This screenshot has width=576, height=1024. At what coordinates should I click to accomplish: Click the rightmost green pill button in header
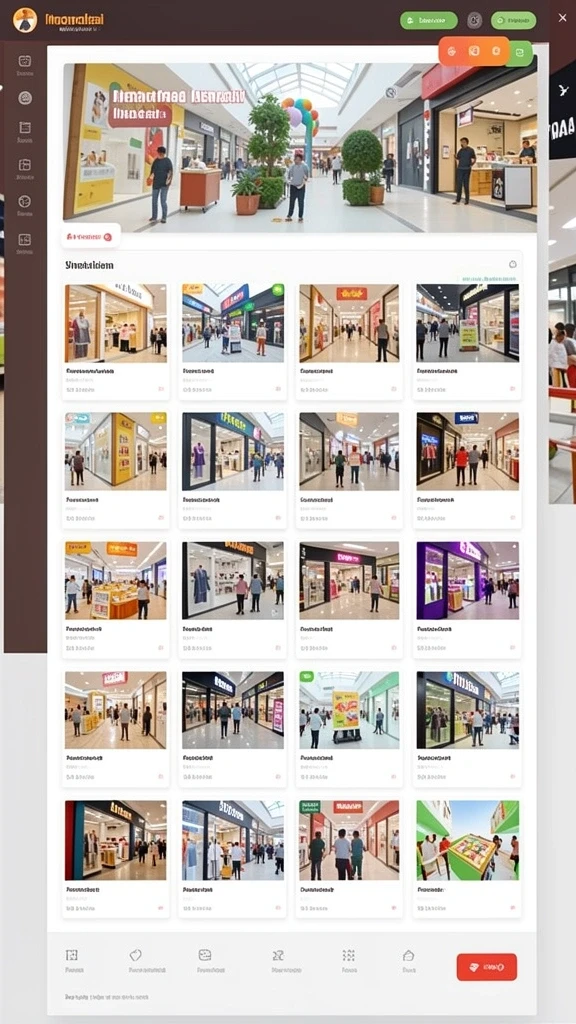(513, 20)
